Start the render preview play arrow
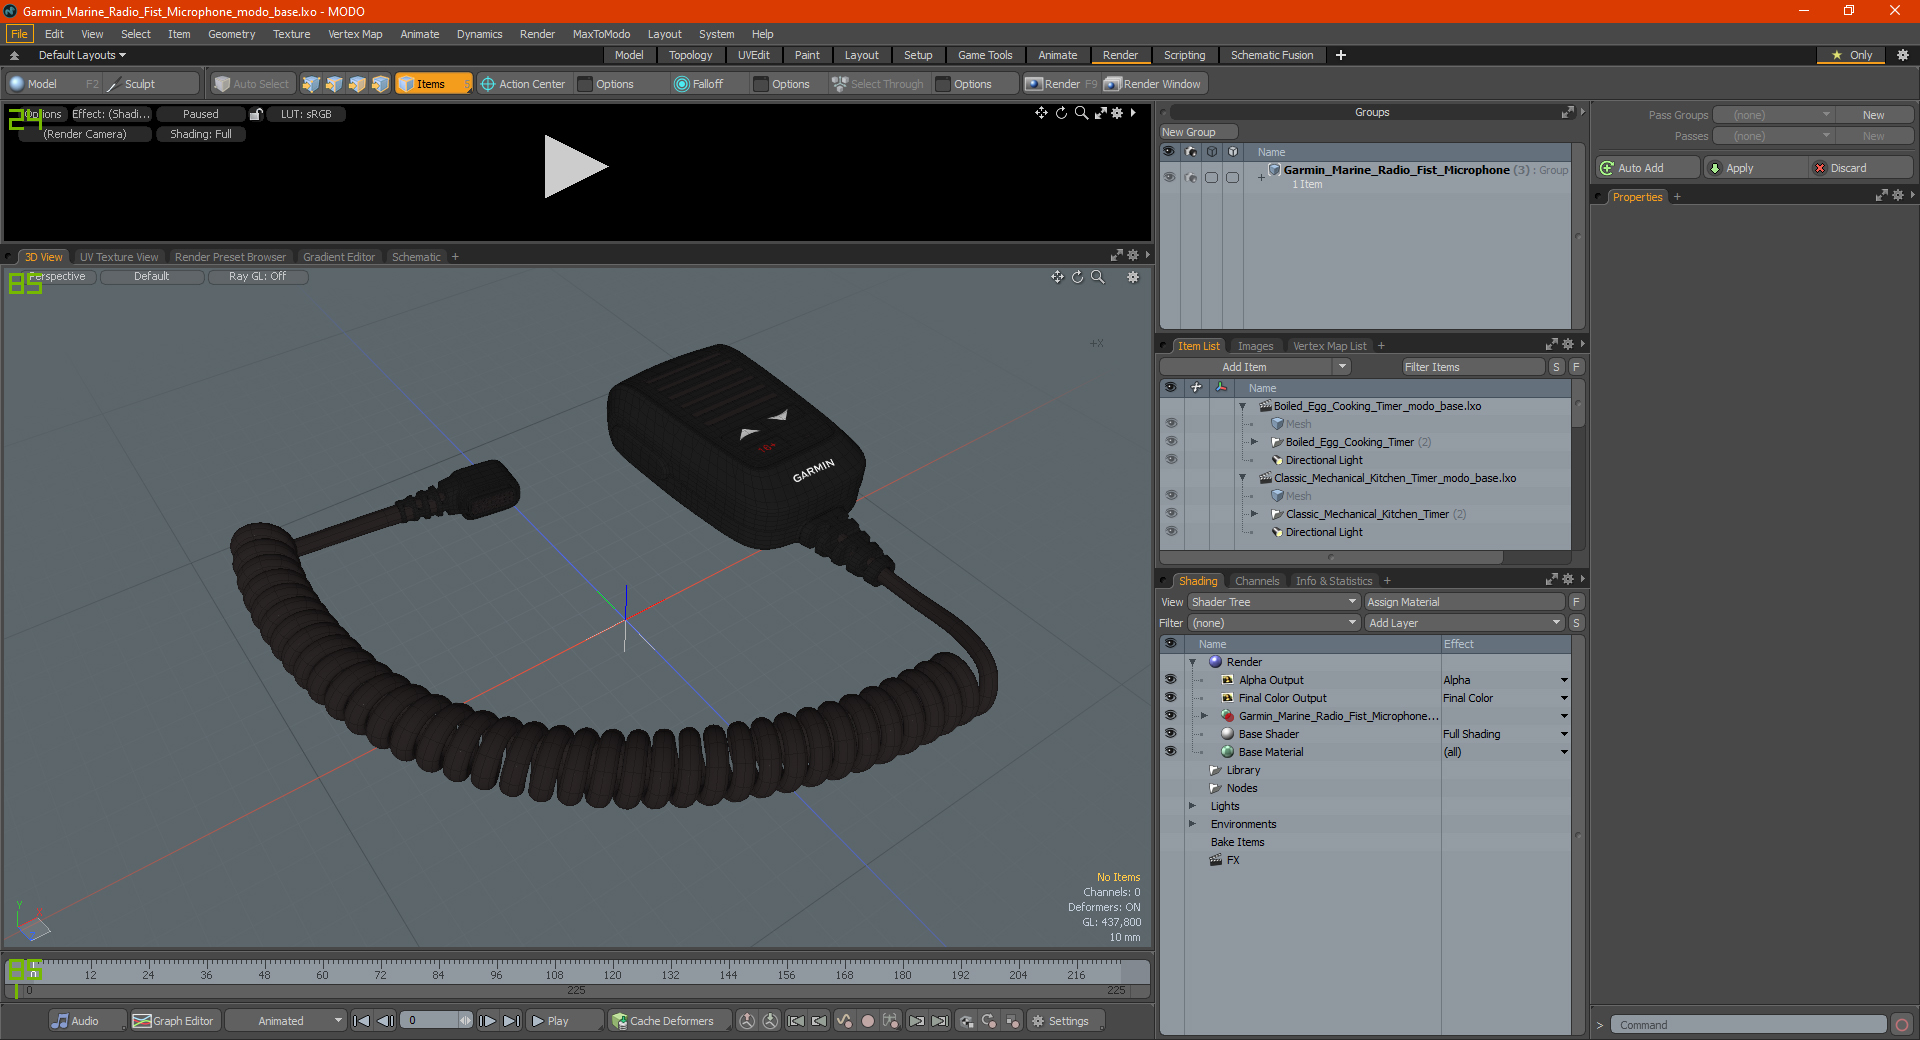Screen dimensions: 1920x1040 (575, 167)
